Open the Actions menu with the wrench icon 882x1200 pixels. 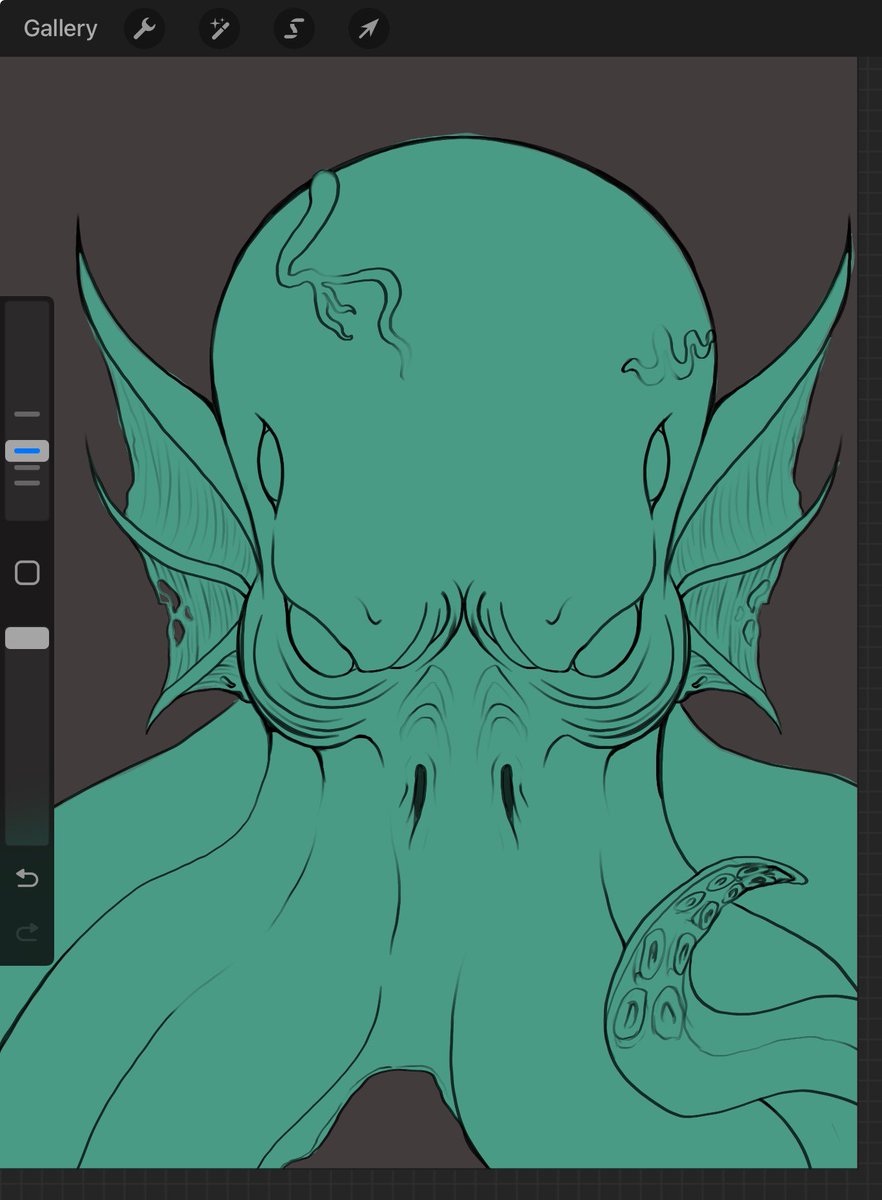(144, 29)
